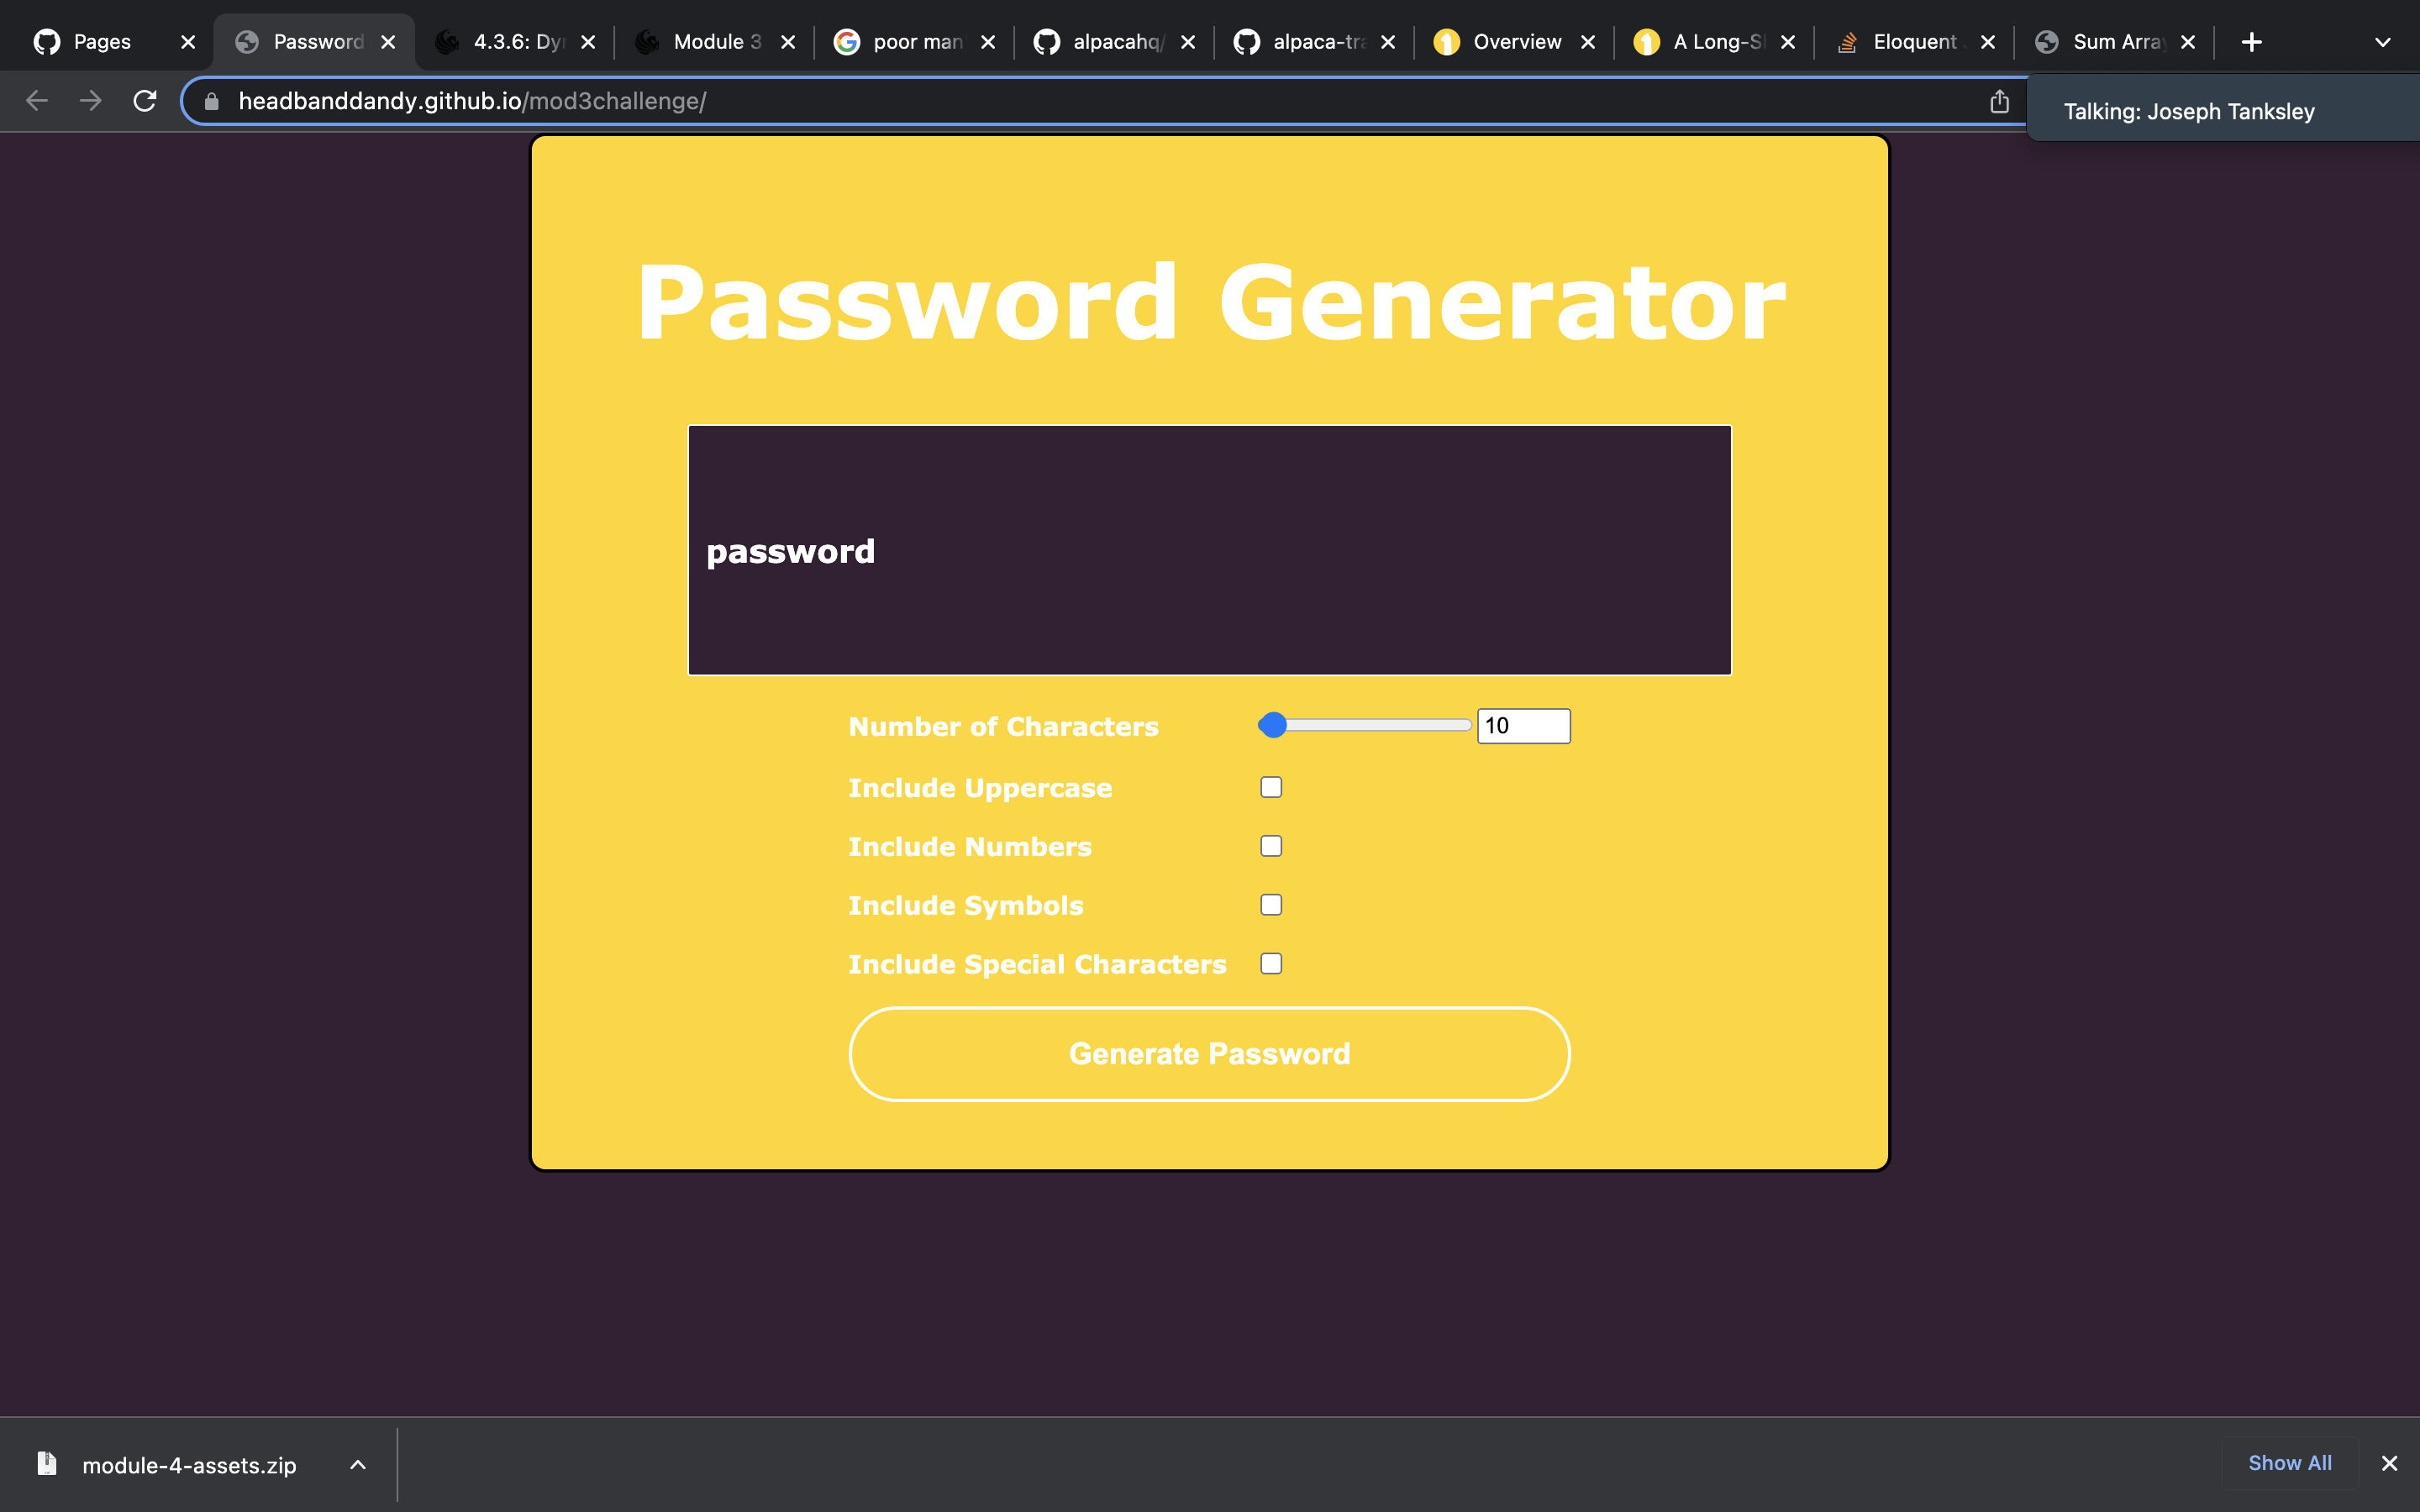Open the Pages GitHub tab favicon
This screenshot has height=1512, width=2420.
coord(46,41)
